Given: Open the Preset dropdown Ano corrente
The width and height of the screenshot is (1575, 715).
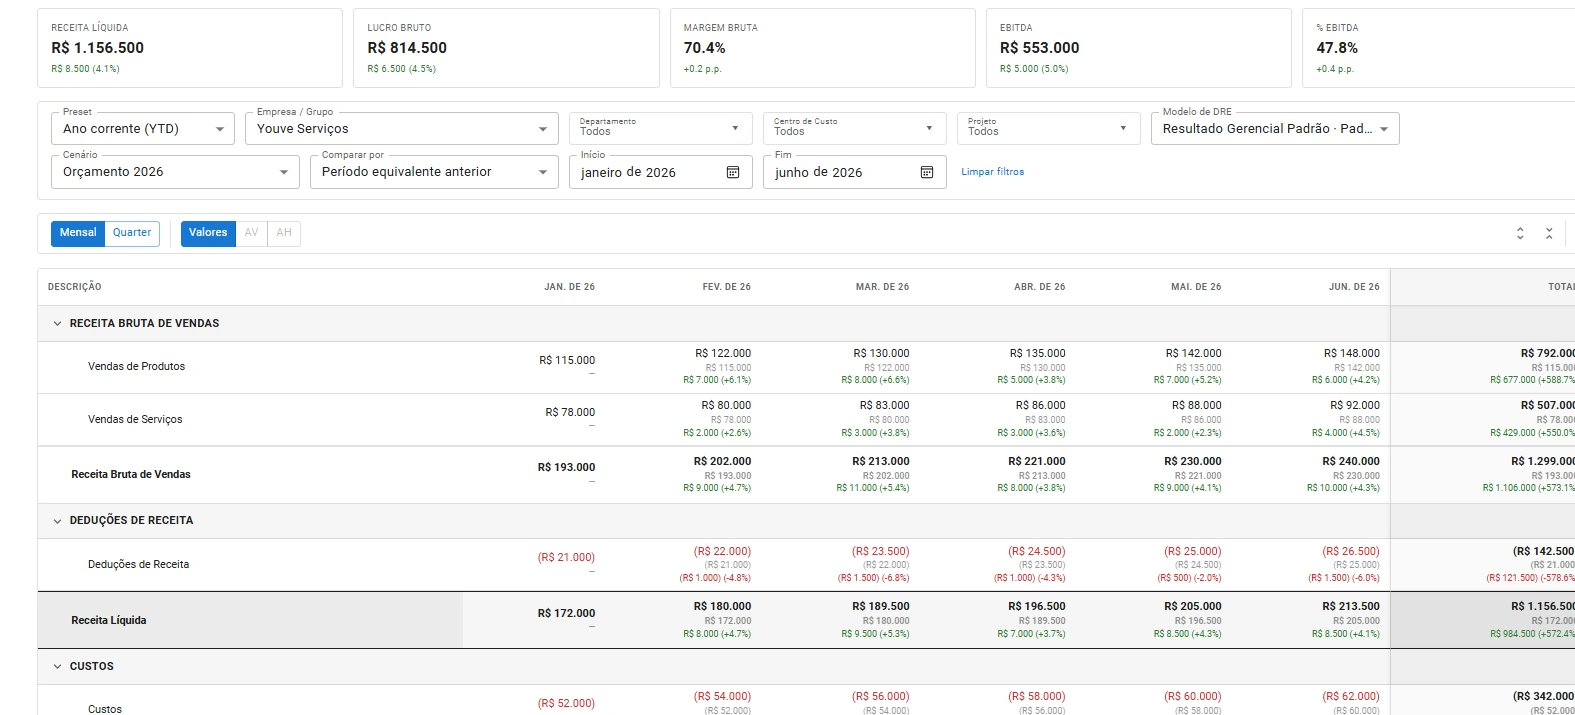Looking at the screenshot, I should [143, 129].
